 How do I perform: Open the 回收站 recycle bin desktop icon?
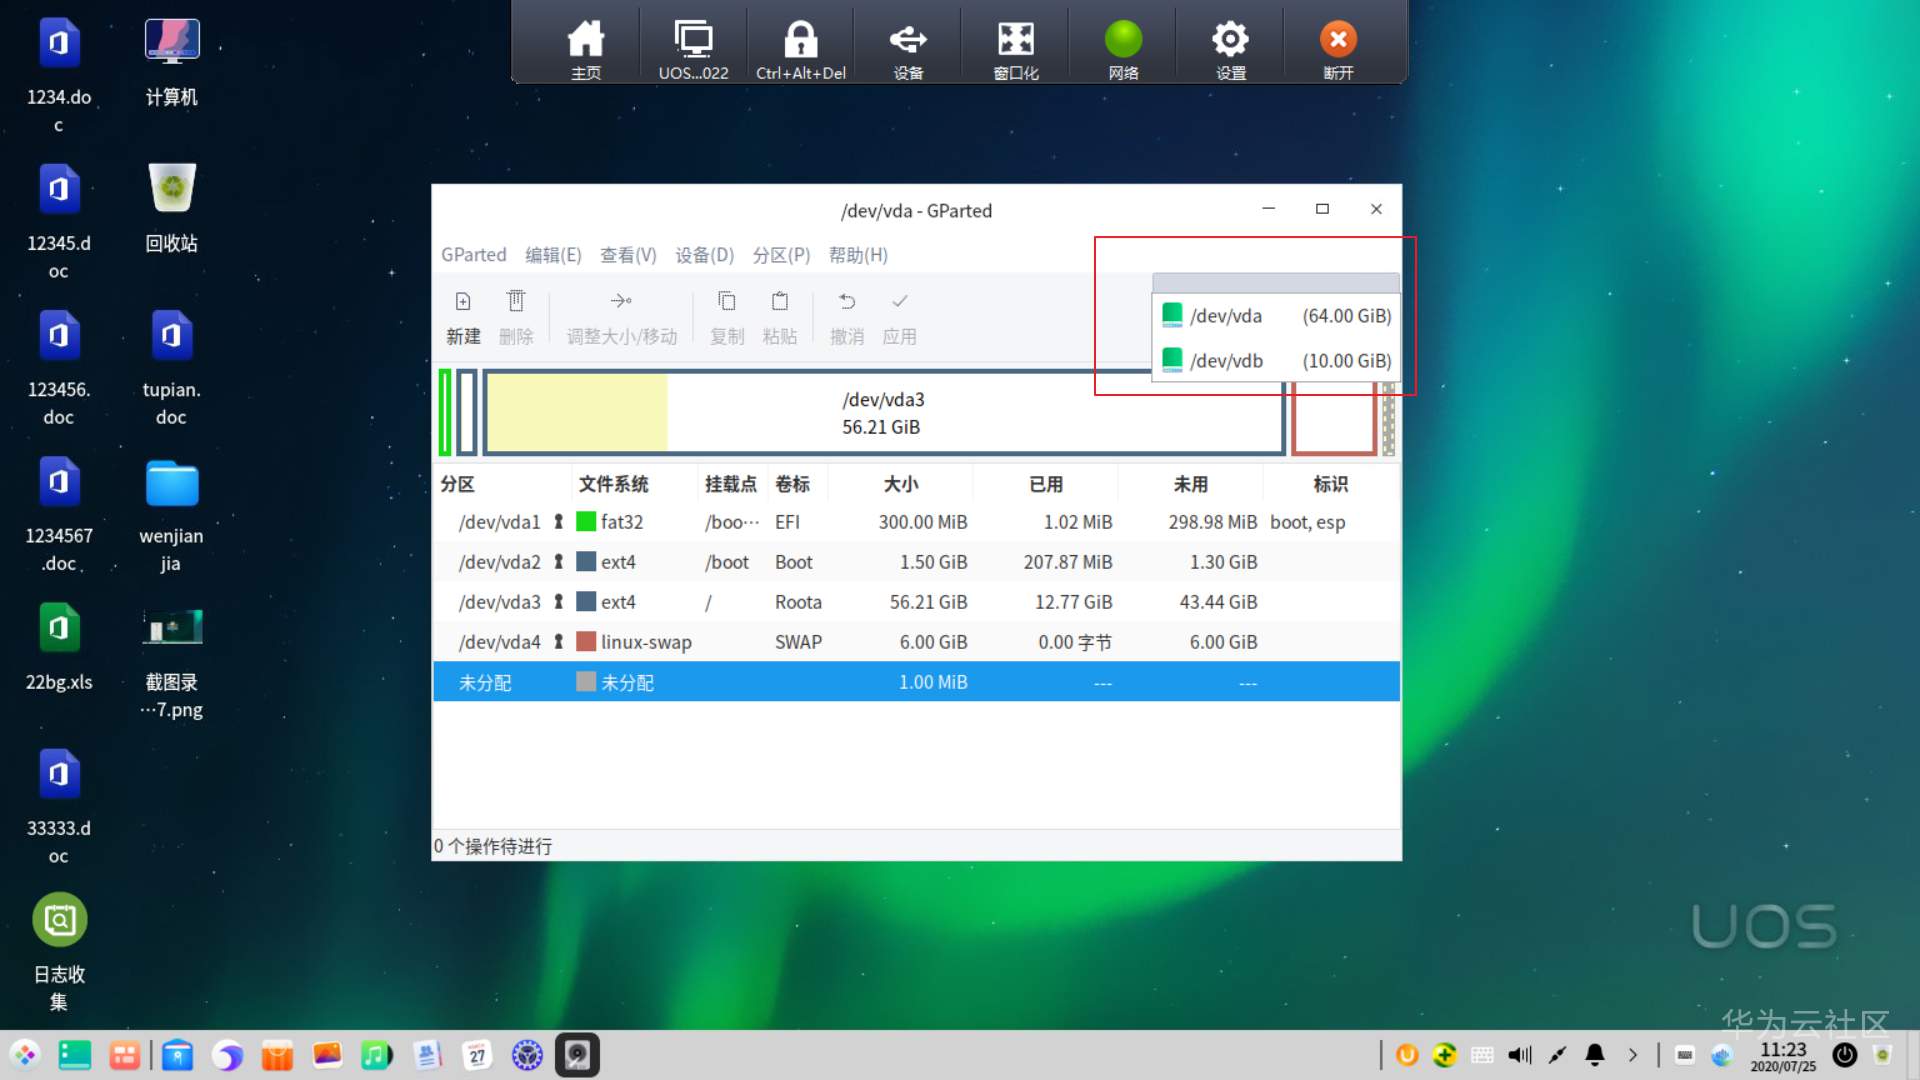point(172,188)
